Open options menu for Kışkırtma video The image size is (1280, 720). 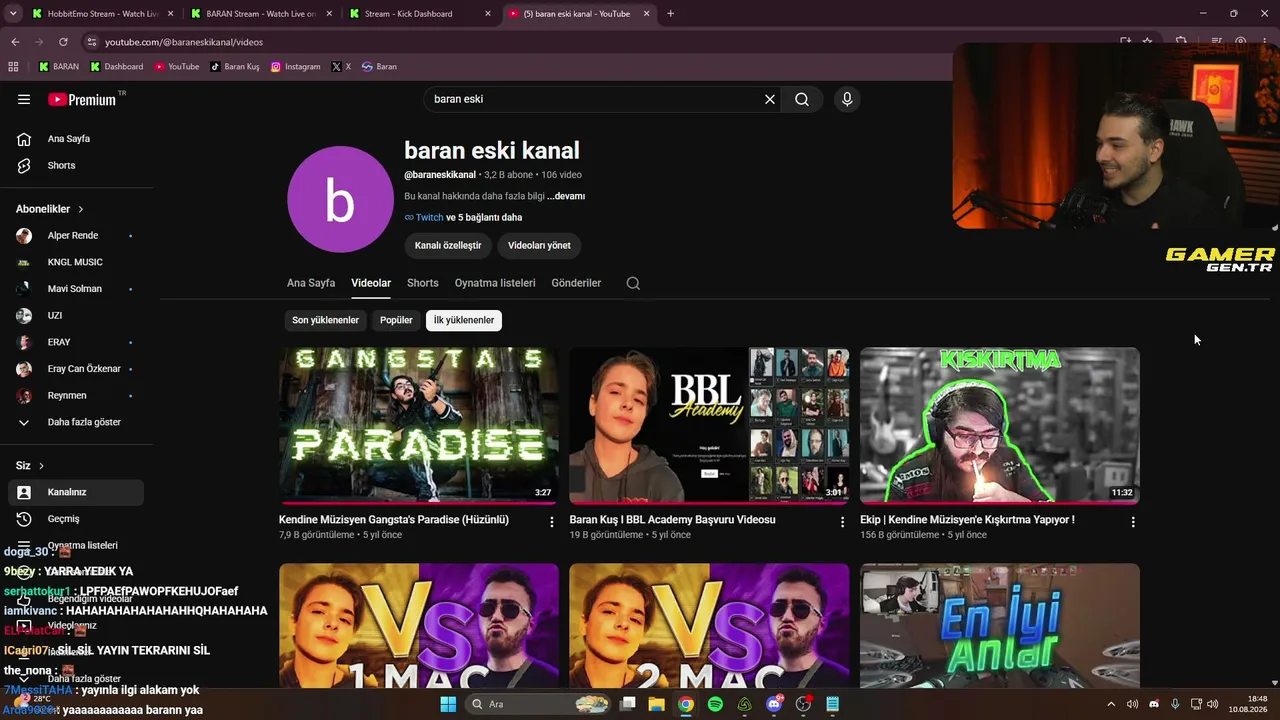pyautogui.click(x=1133, y=522)
